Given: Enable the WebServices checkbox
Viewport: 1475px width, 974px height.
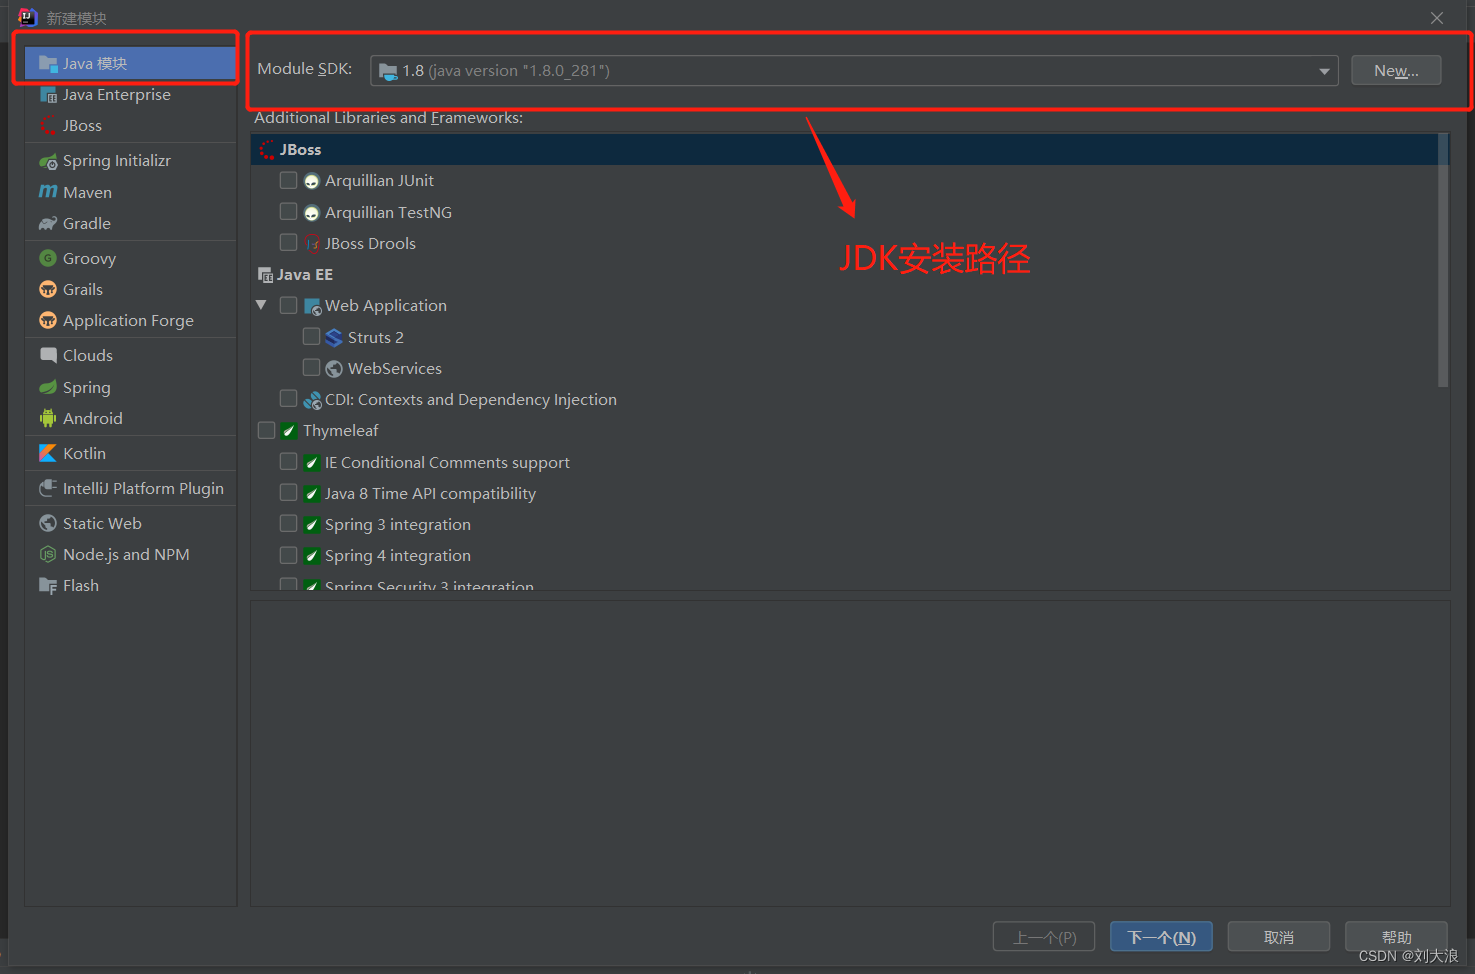Looking at the screenshot, I should [x=311, y=368].
